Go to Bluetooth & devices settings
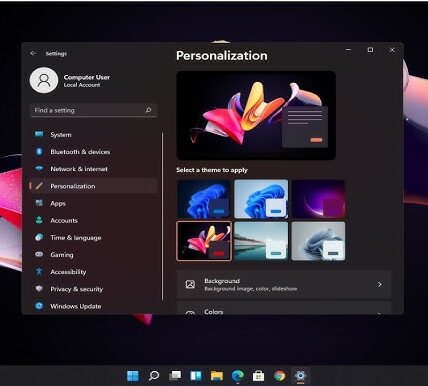 93,152
